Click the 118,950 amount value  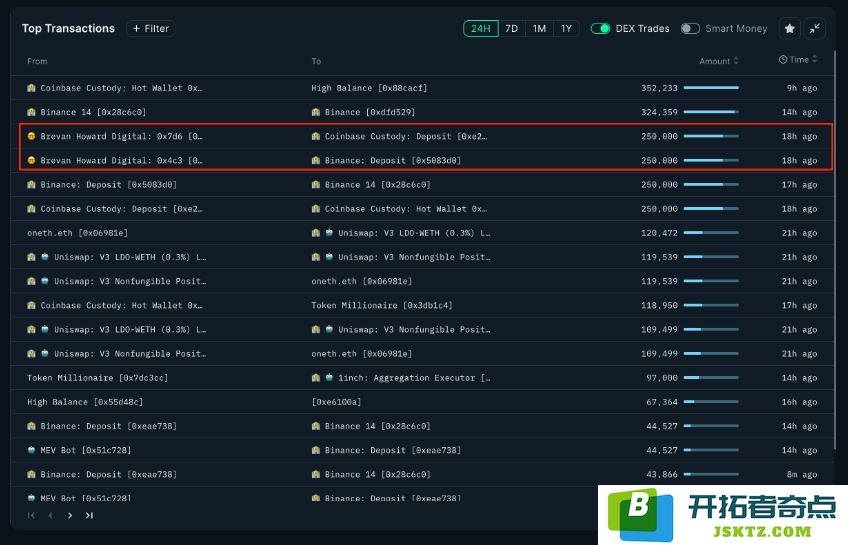(659, 305)
